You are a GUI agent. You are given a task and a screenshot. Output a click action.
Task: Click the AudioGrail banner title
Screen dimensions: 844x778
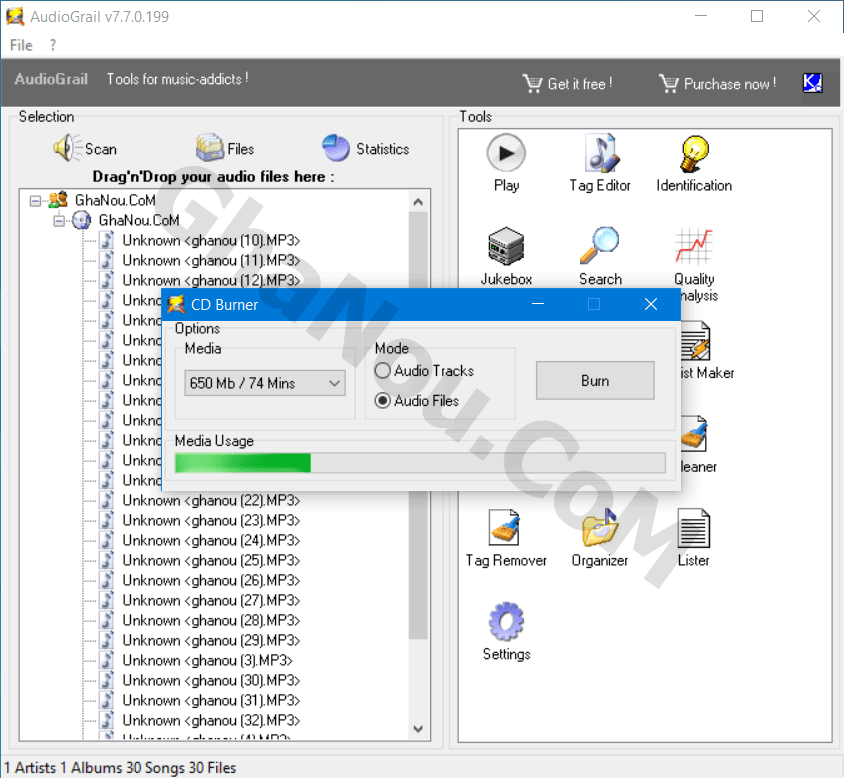coord(51,79)
